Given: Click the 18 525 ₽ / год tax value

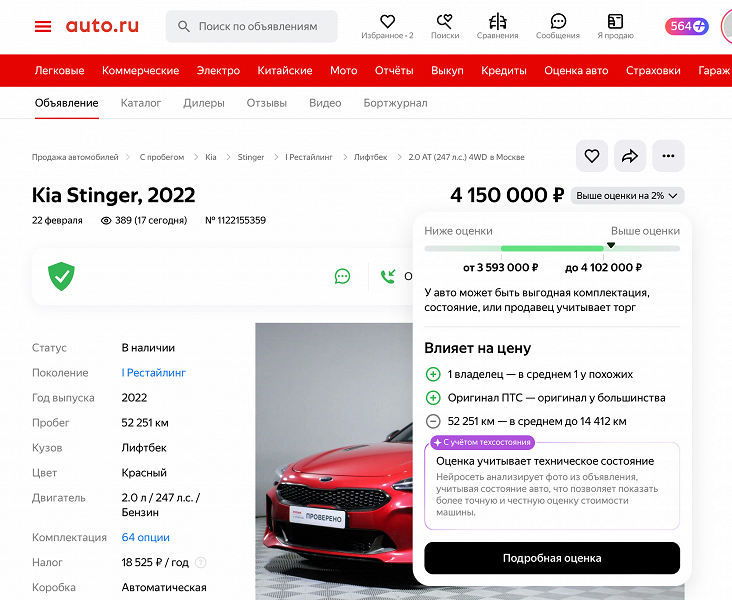Looking at the screenshot, I should 155,563.
